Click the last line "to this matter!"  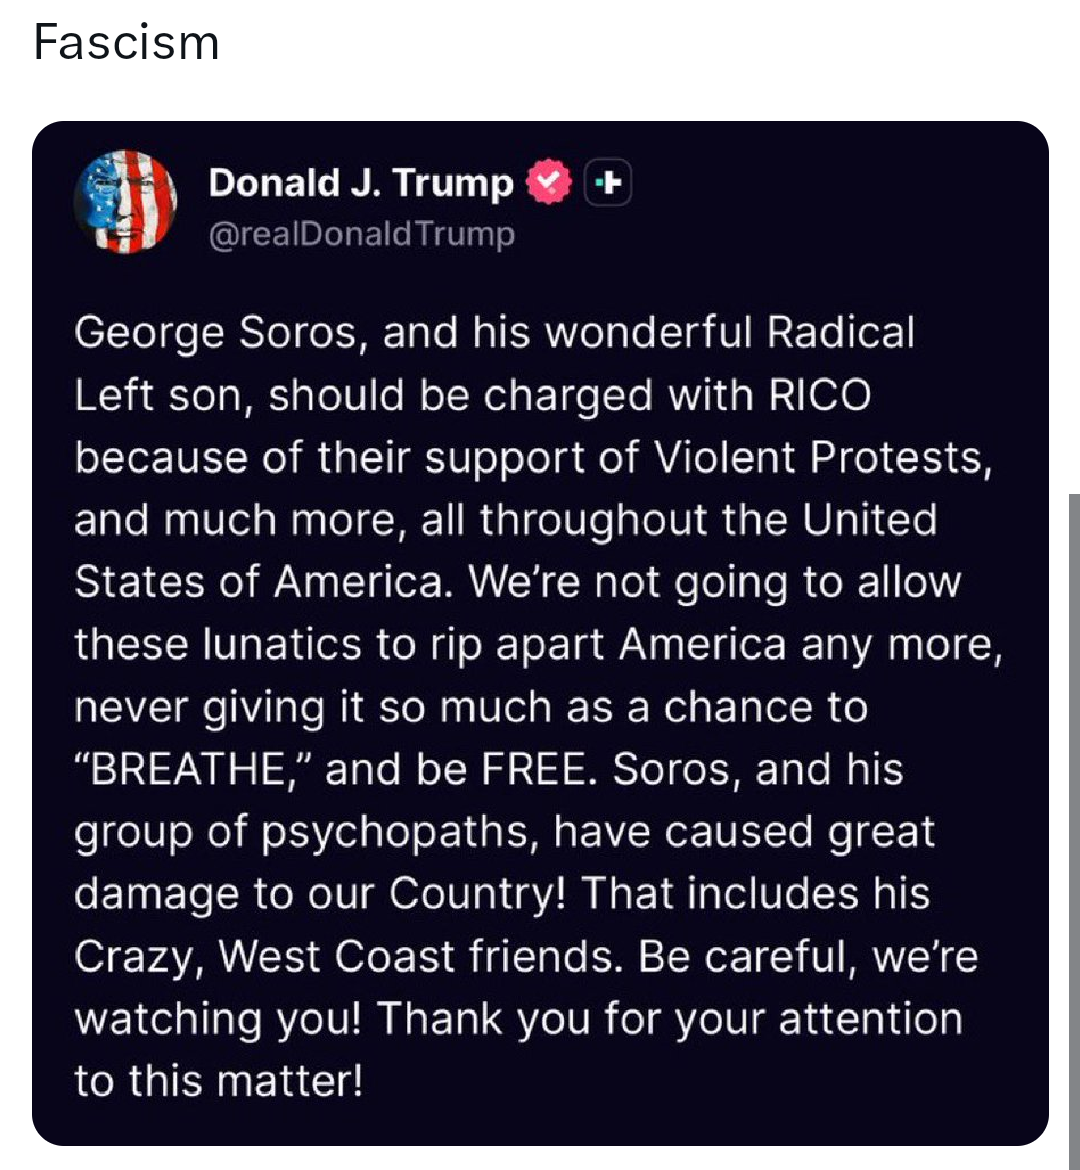(x=219, y=1080)
